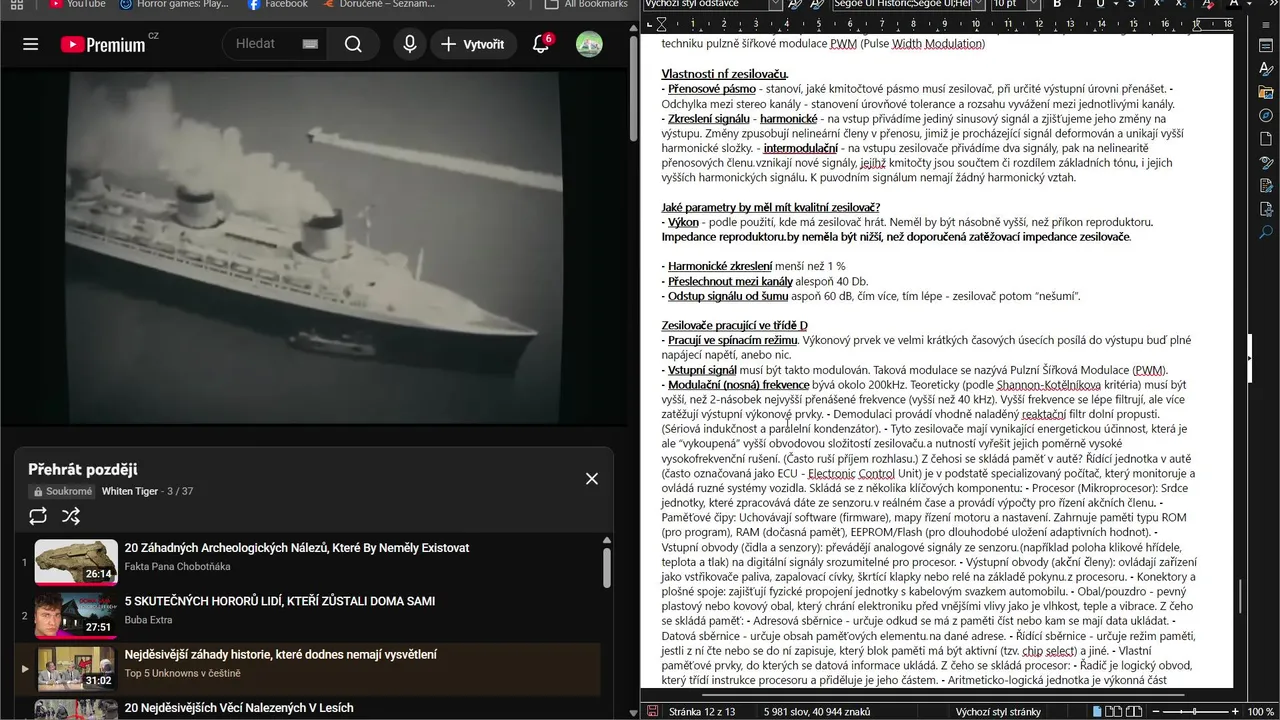Open thumbnail with 26:14 duration
This screenshot has height=720, width=1280.
coord(76,561)
